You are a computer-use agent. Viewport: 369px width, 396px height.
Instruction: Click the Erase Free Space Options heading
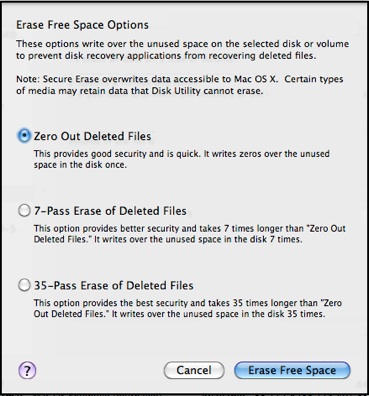(x=82, y=25)
